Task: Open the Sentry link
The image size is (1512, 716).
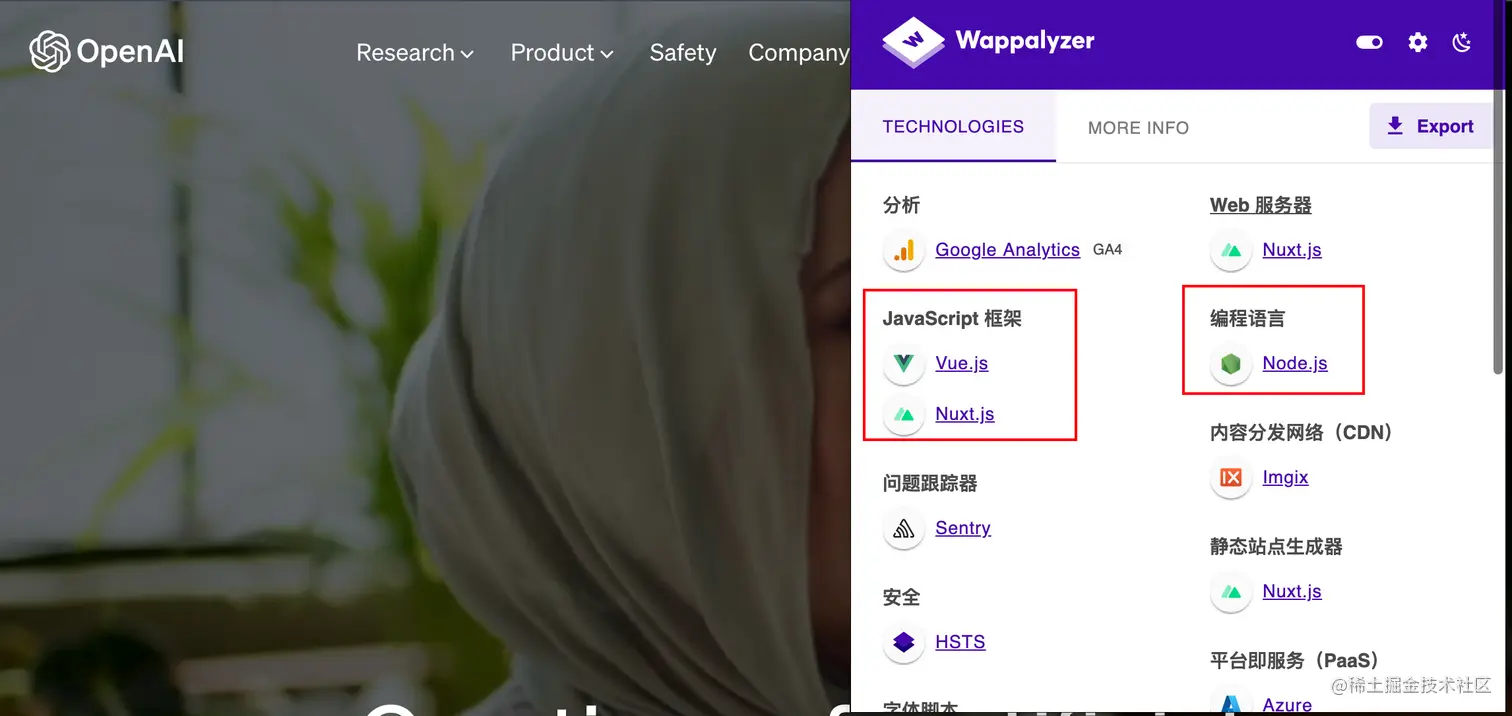Action: click(x=962, y=528)
